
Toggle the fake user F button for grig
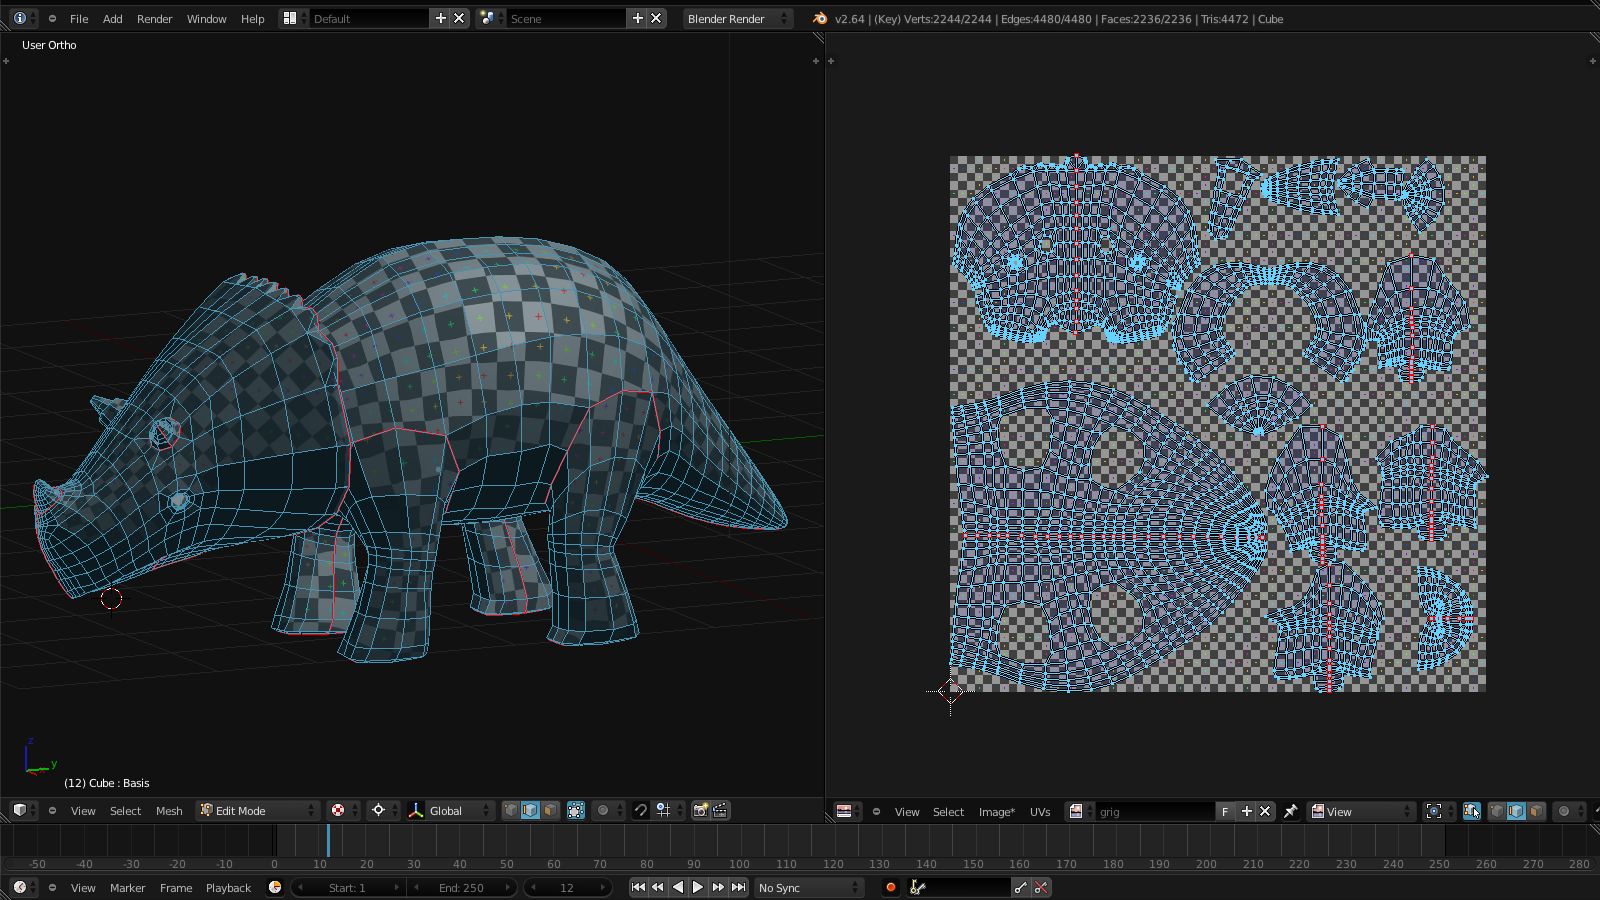coord(1225,812)
